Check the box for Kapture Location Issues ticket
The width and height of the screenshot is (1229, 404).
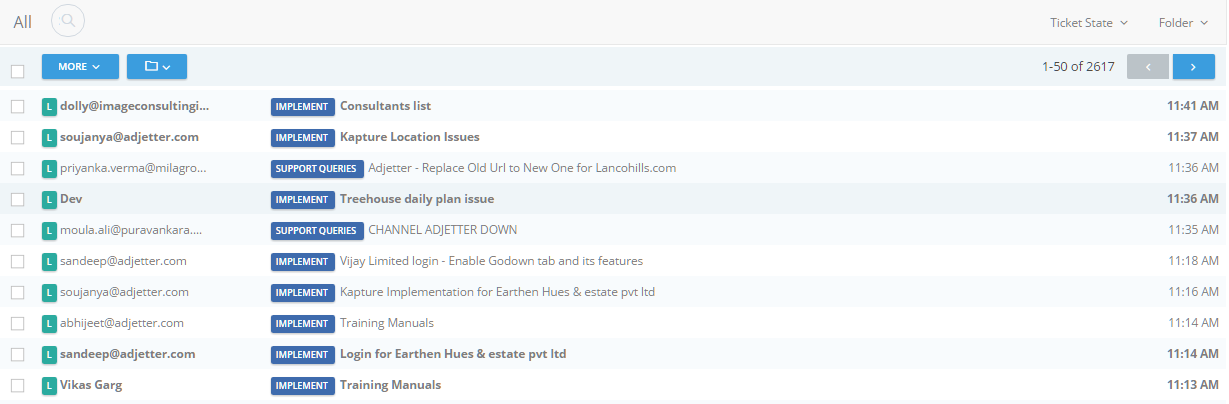17,137
